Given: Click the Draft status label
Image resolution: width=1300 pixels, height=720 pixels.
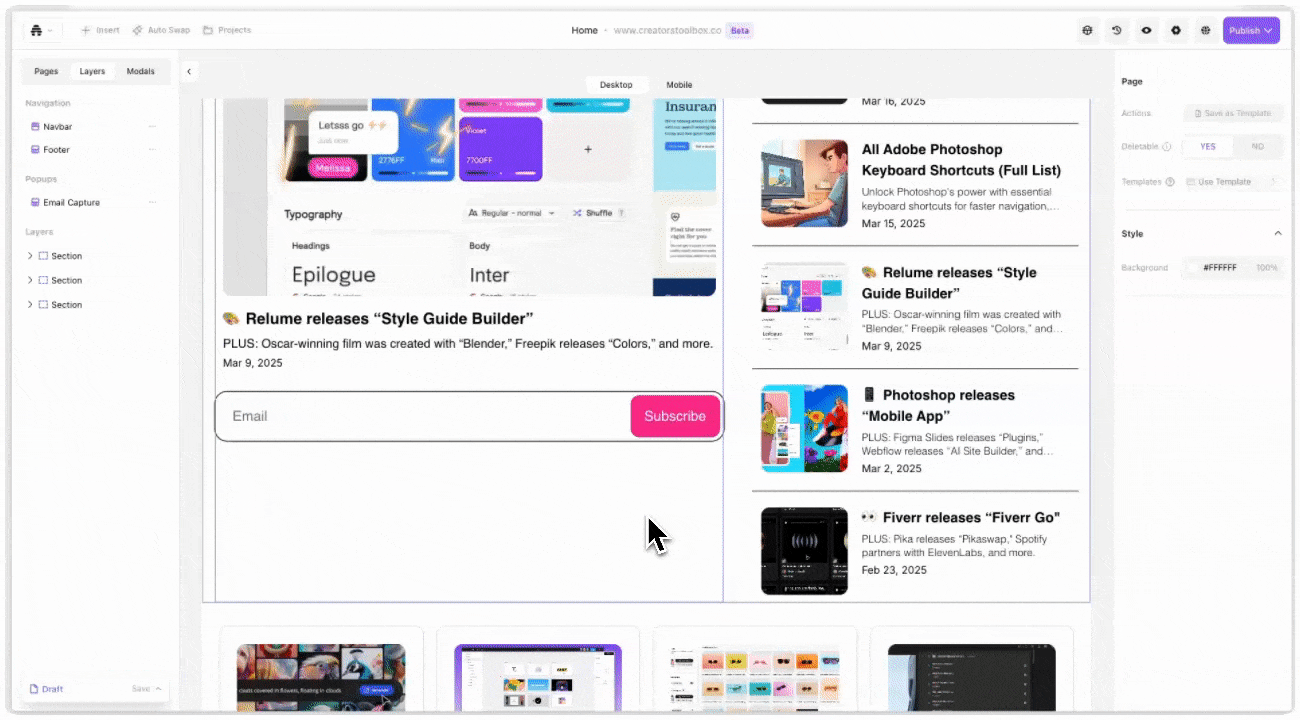Looking at the screenshot, I should coord(52,689).
